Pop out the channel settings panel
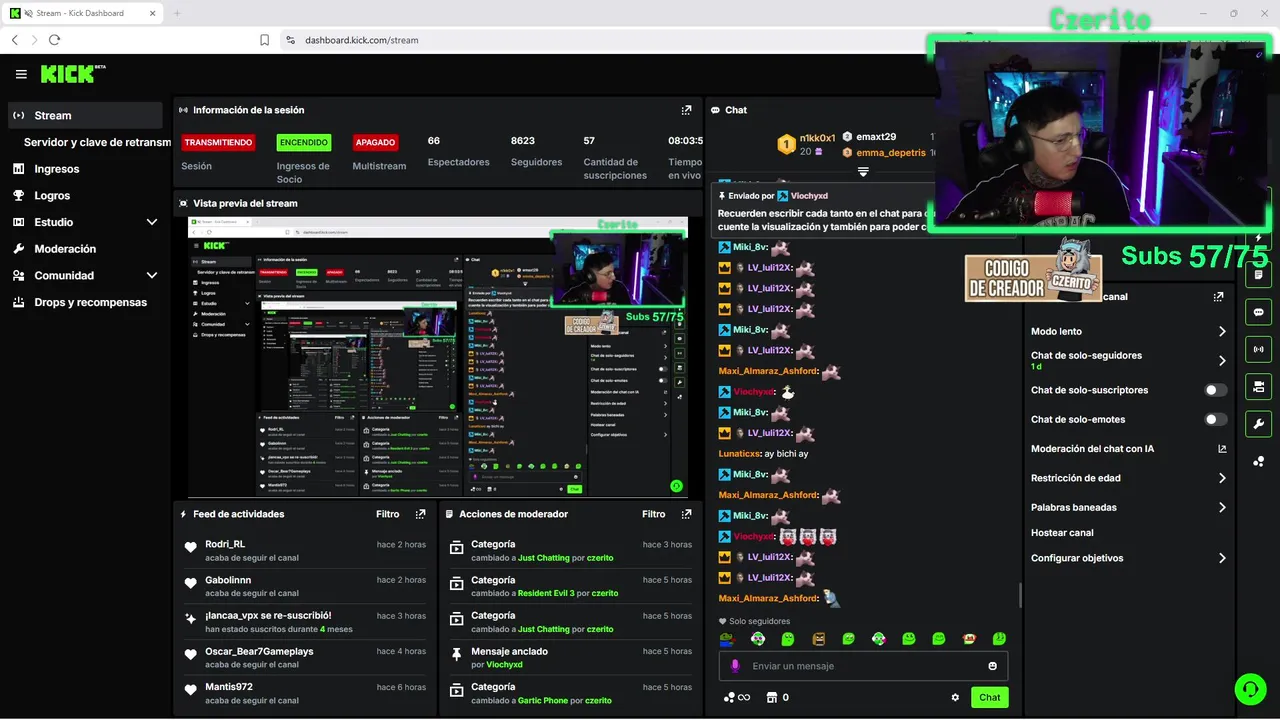 (1218, 297)
